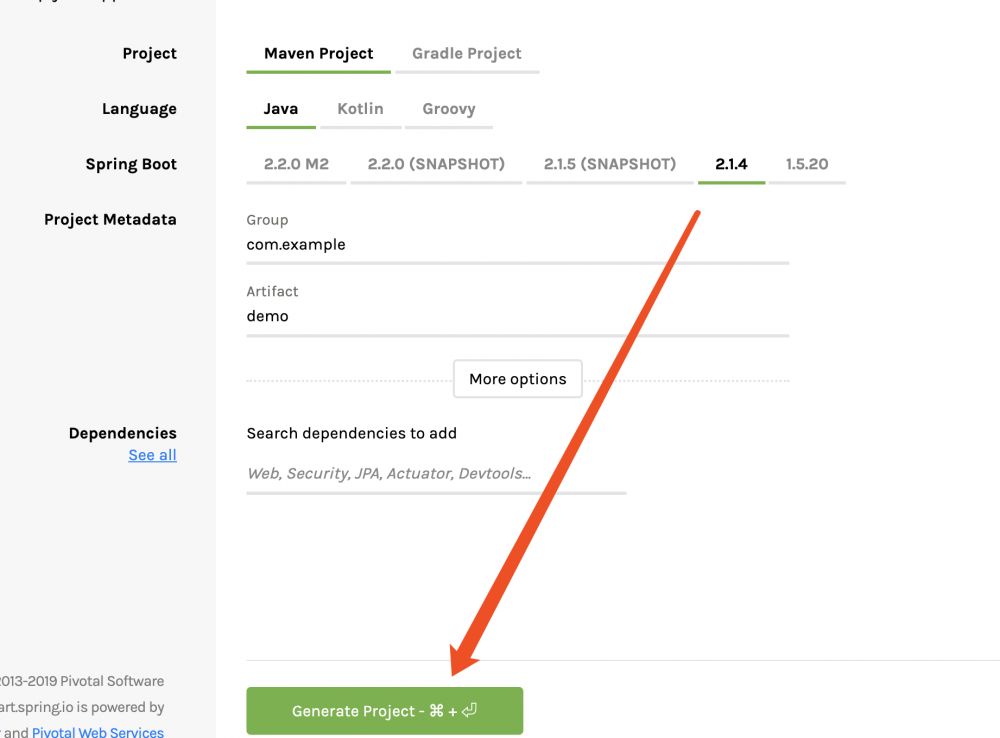
Task: Choose Spring Boot 2.2.0 (SNAPSHOT)
Action: click(436, 164)
